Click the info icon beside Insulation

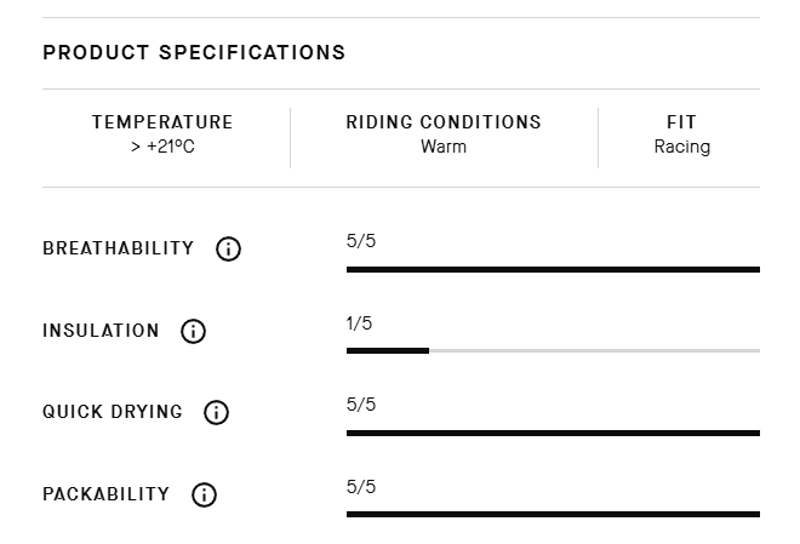[193, 331]
